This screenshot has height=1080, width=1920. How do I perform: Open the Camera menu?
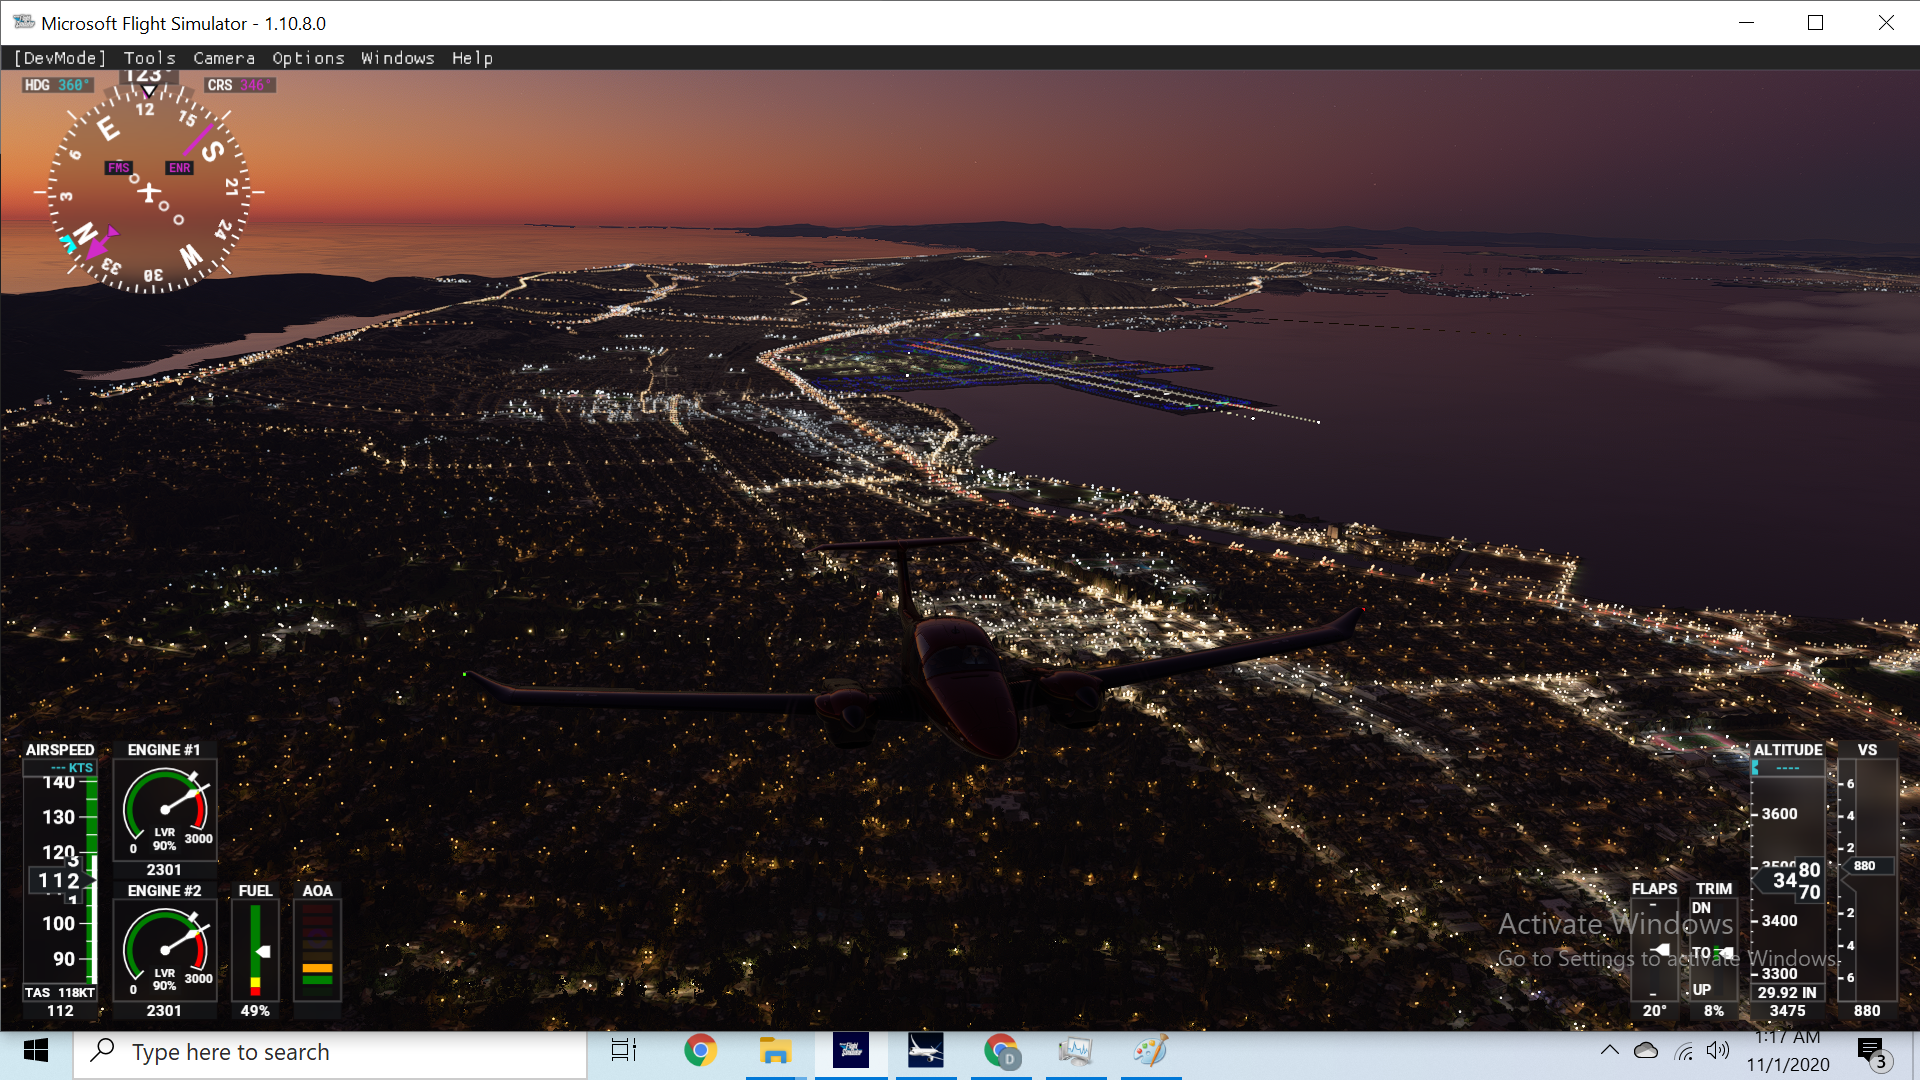(x=224, y=58)
